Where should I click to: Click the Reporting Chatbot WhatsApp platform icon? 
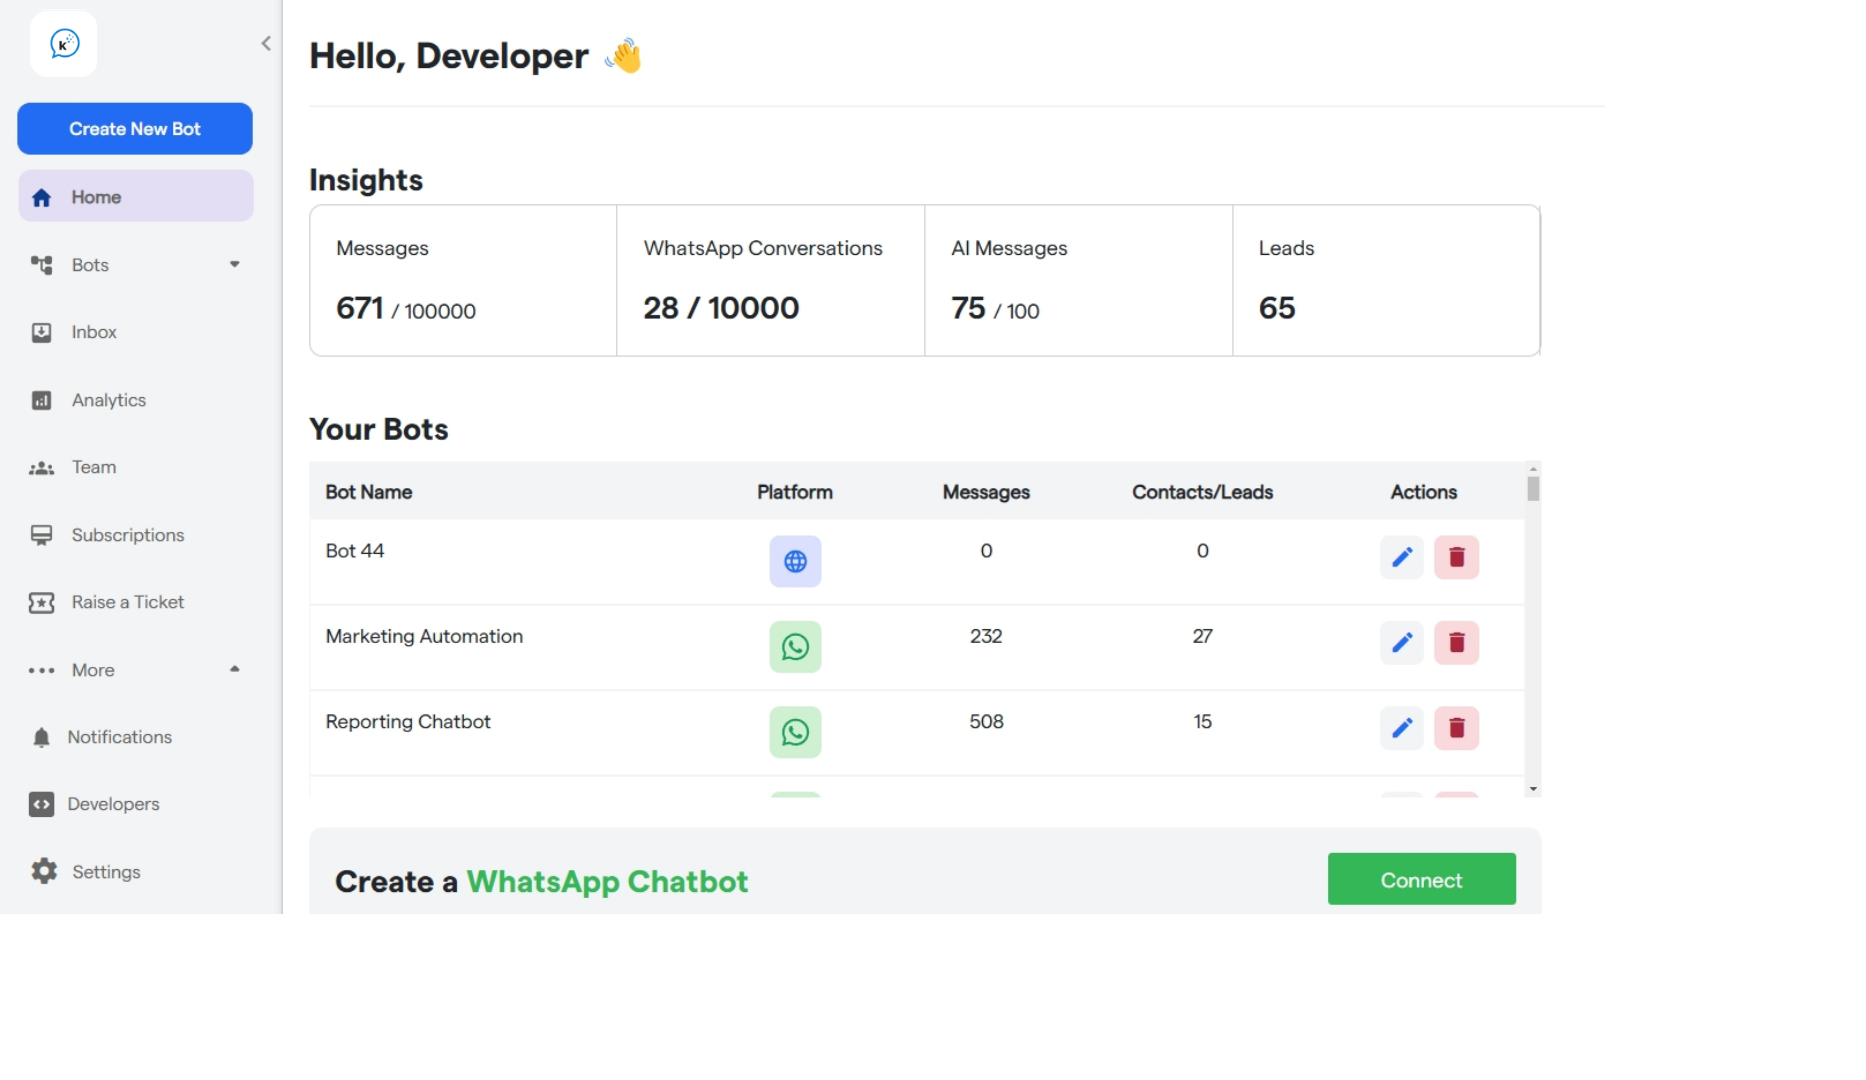795,732
